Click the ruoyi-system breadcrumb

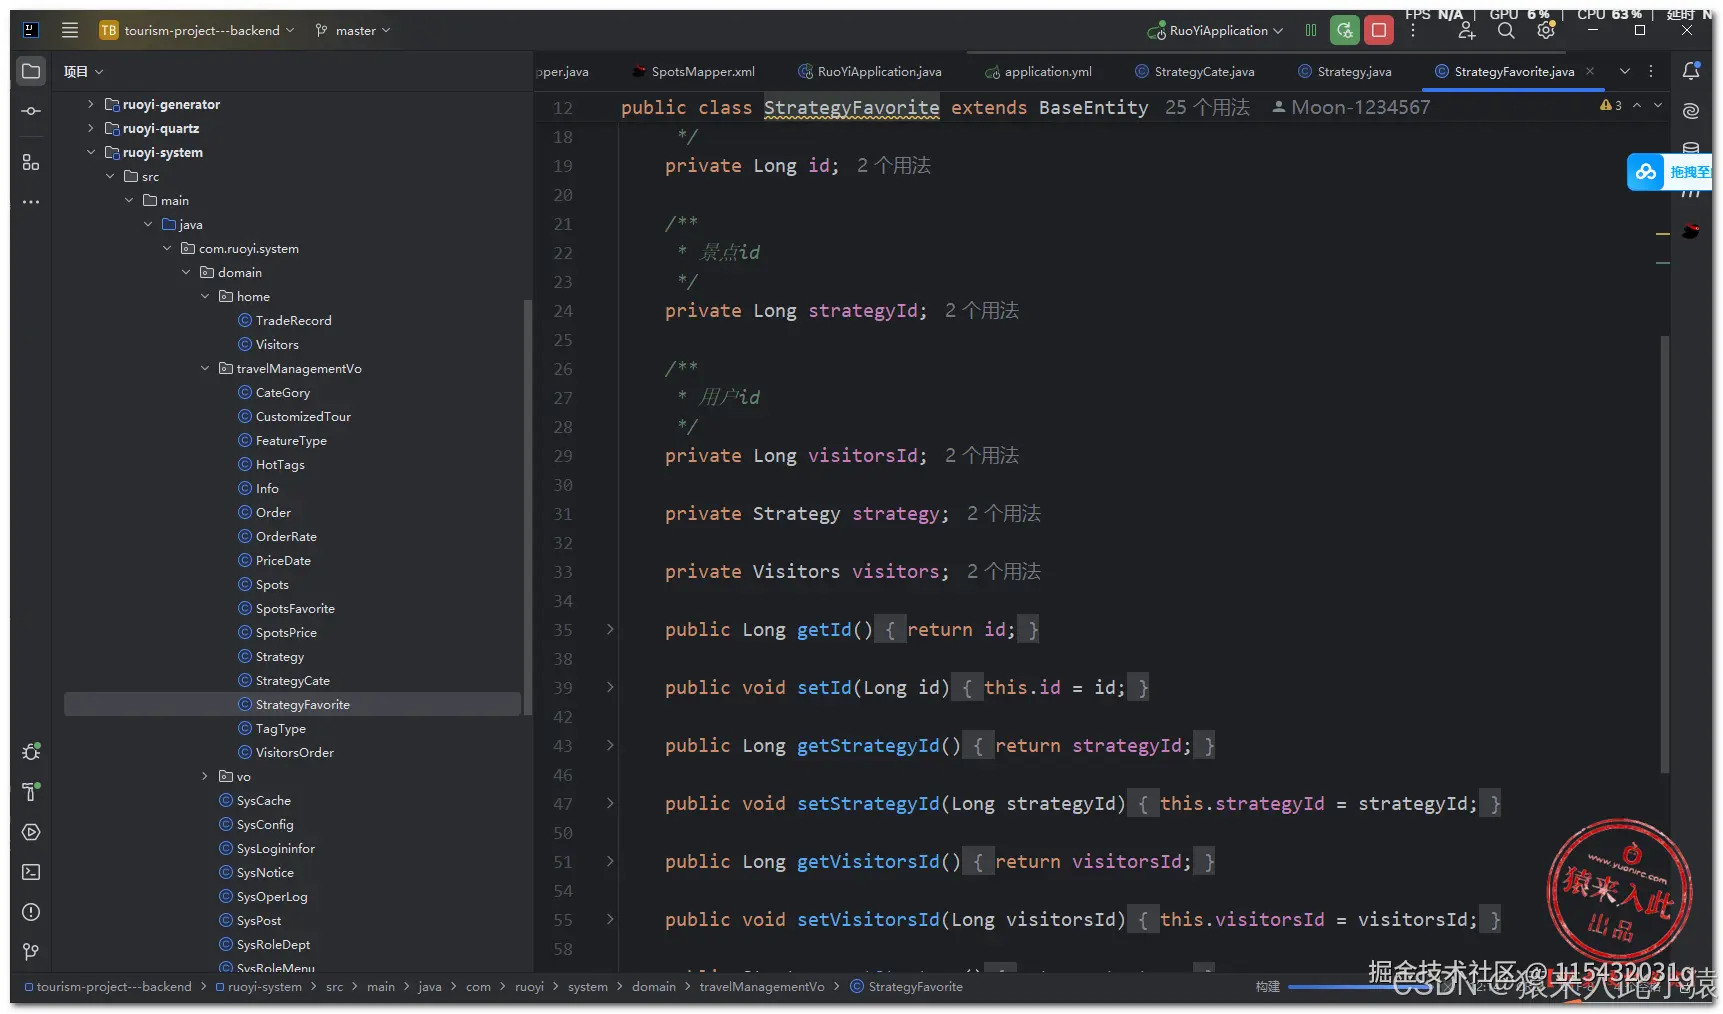click(258, 987)
